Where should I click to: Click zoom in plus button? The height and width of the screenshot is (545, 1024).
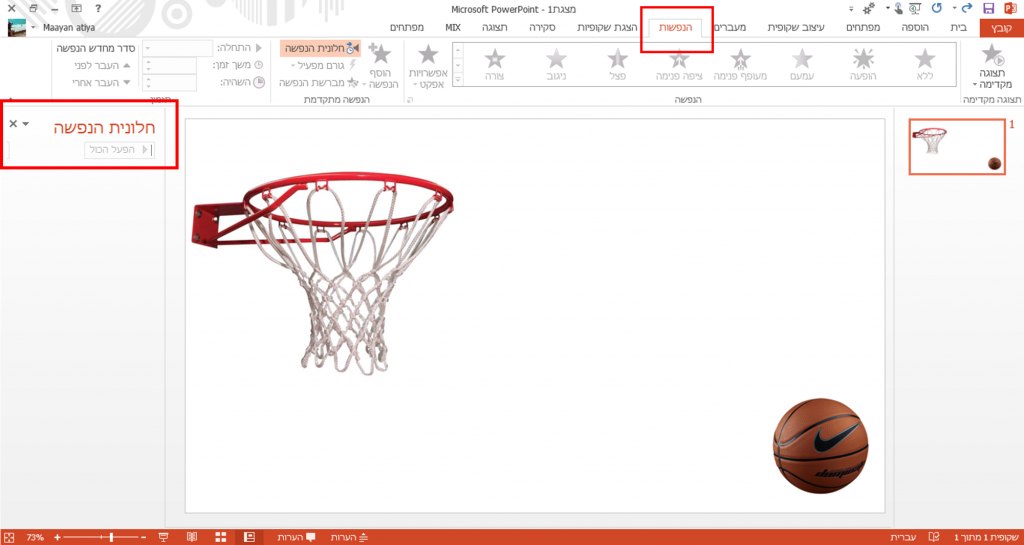click(57, 537)
